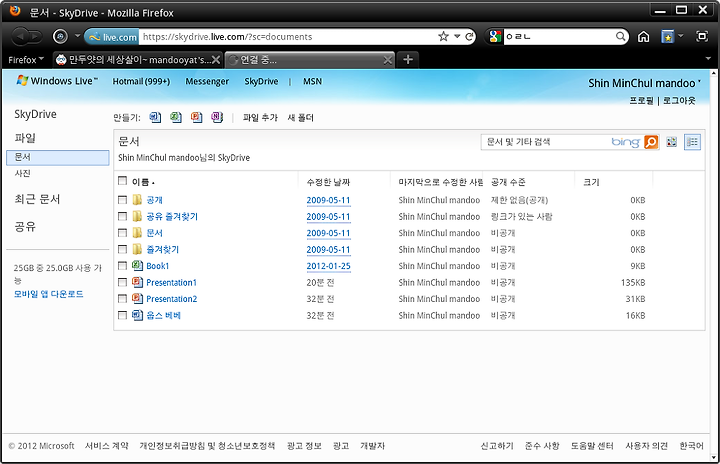Open the Presentation1 file link
720x464 pixels.
point(171,283)
